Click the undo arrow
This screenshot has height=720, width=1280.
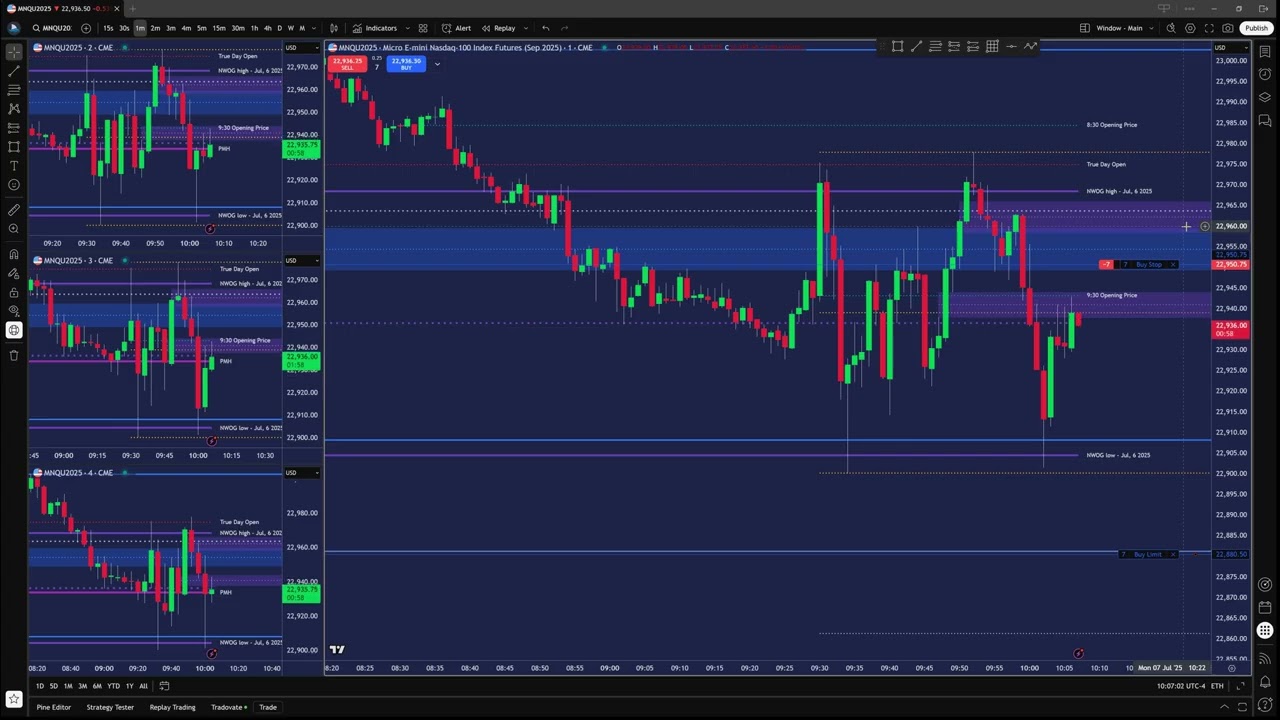545,28
